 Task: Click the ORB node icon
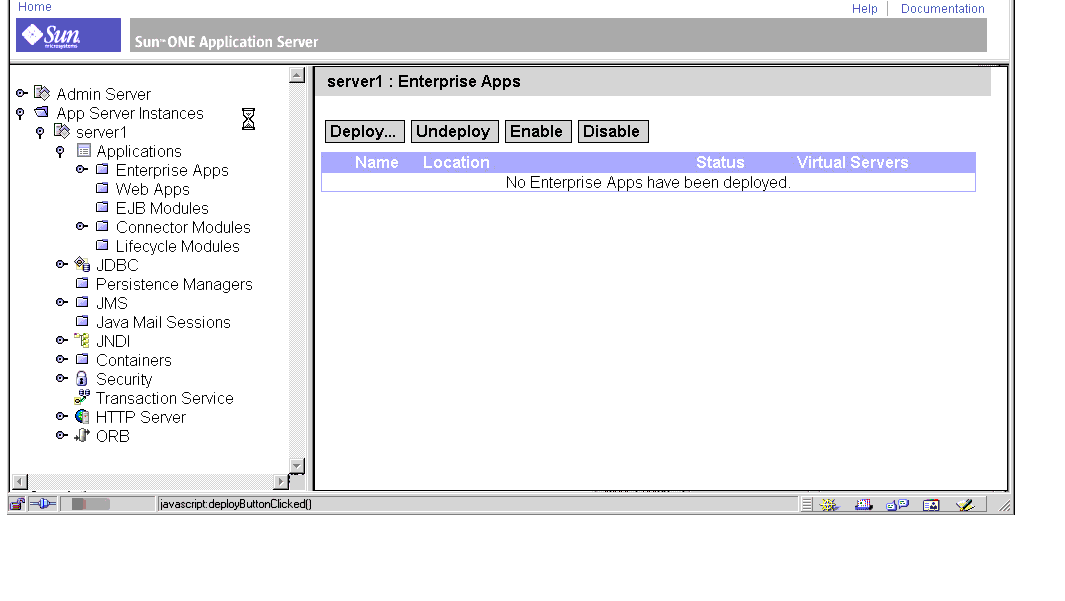[x=82, y=435]
